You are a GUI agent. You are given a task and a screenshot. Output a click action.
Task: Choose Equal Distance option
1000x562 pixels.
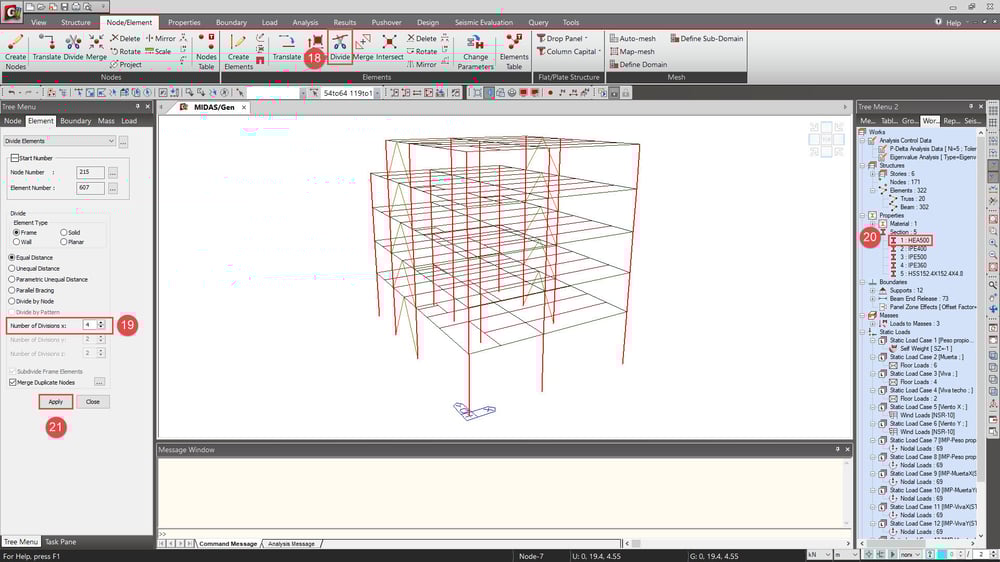coord(11,257)
